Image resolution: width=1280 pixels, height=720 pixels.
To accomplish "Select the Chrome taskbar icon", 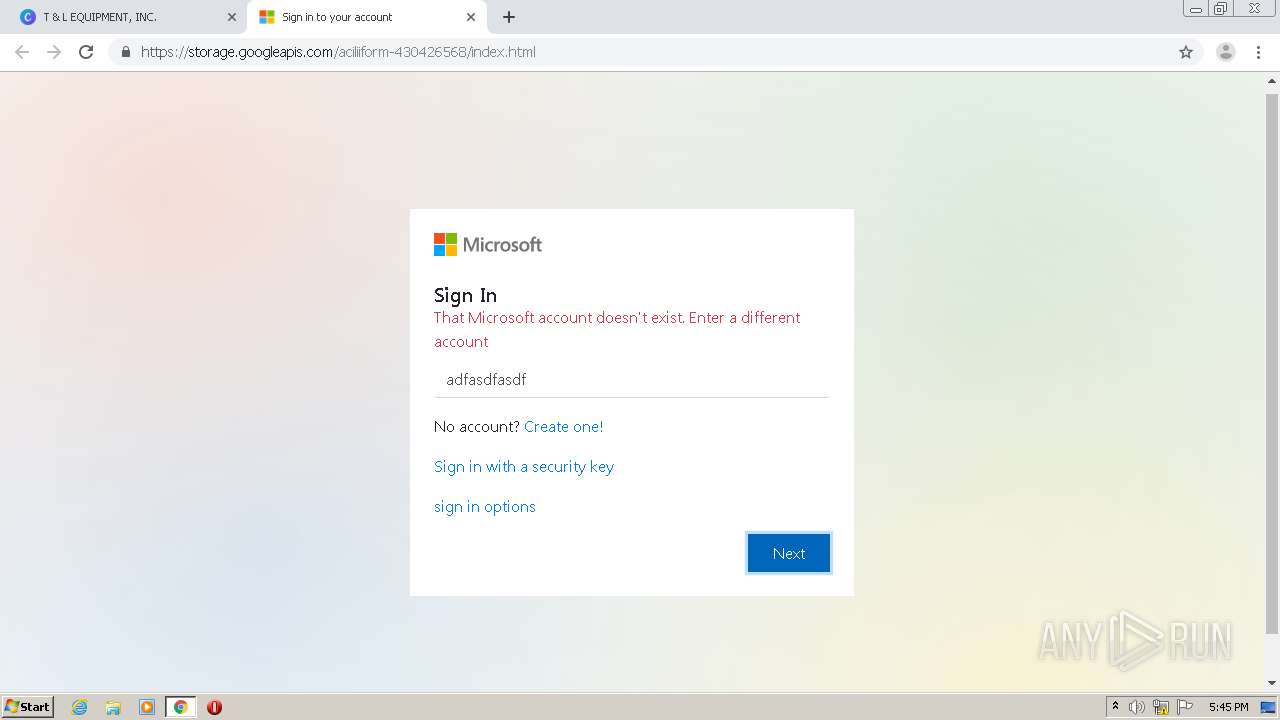I will [180, 707].
